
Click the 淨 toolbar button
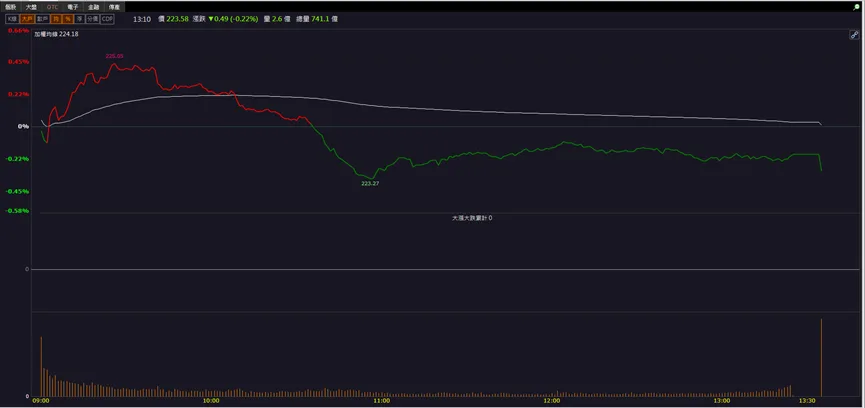coord(79,19)
